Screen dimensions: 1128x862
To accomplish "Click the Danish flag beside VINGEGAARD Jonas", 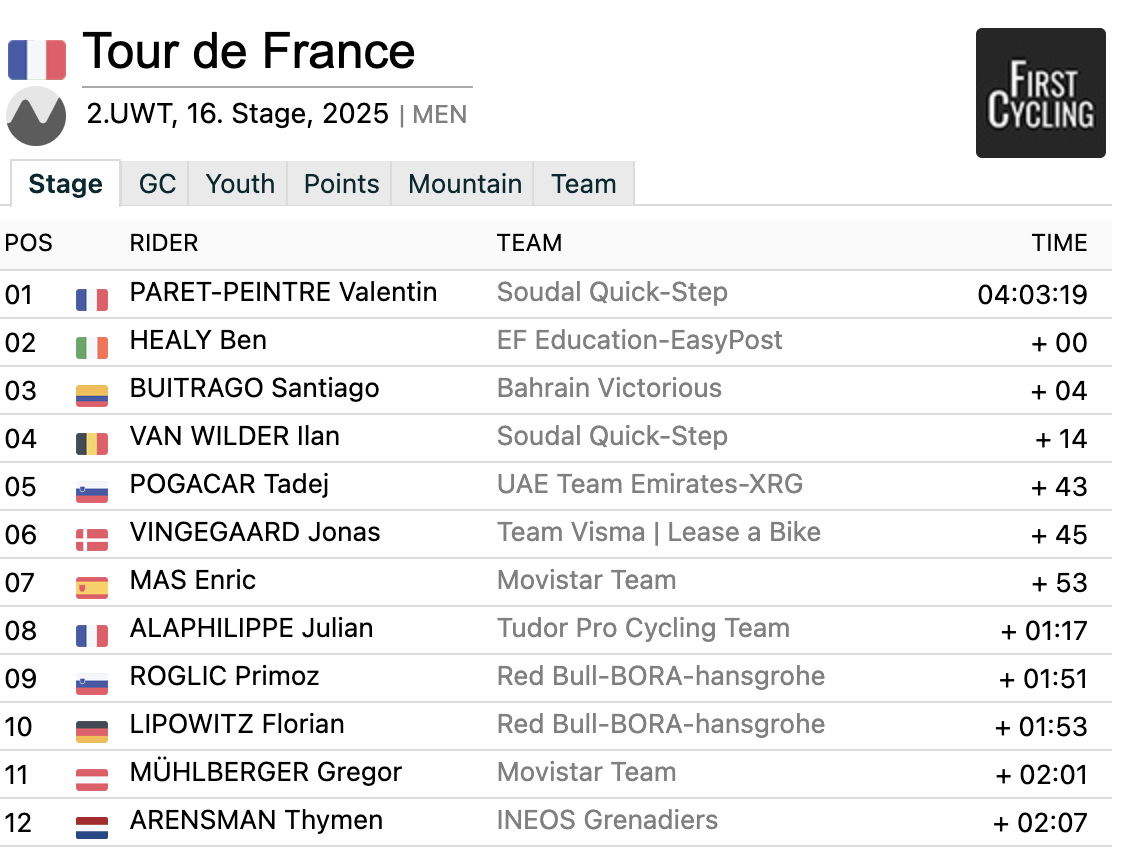I will 92,540.
